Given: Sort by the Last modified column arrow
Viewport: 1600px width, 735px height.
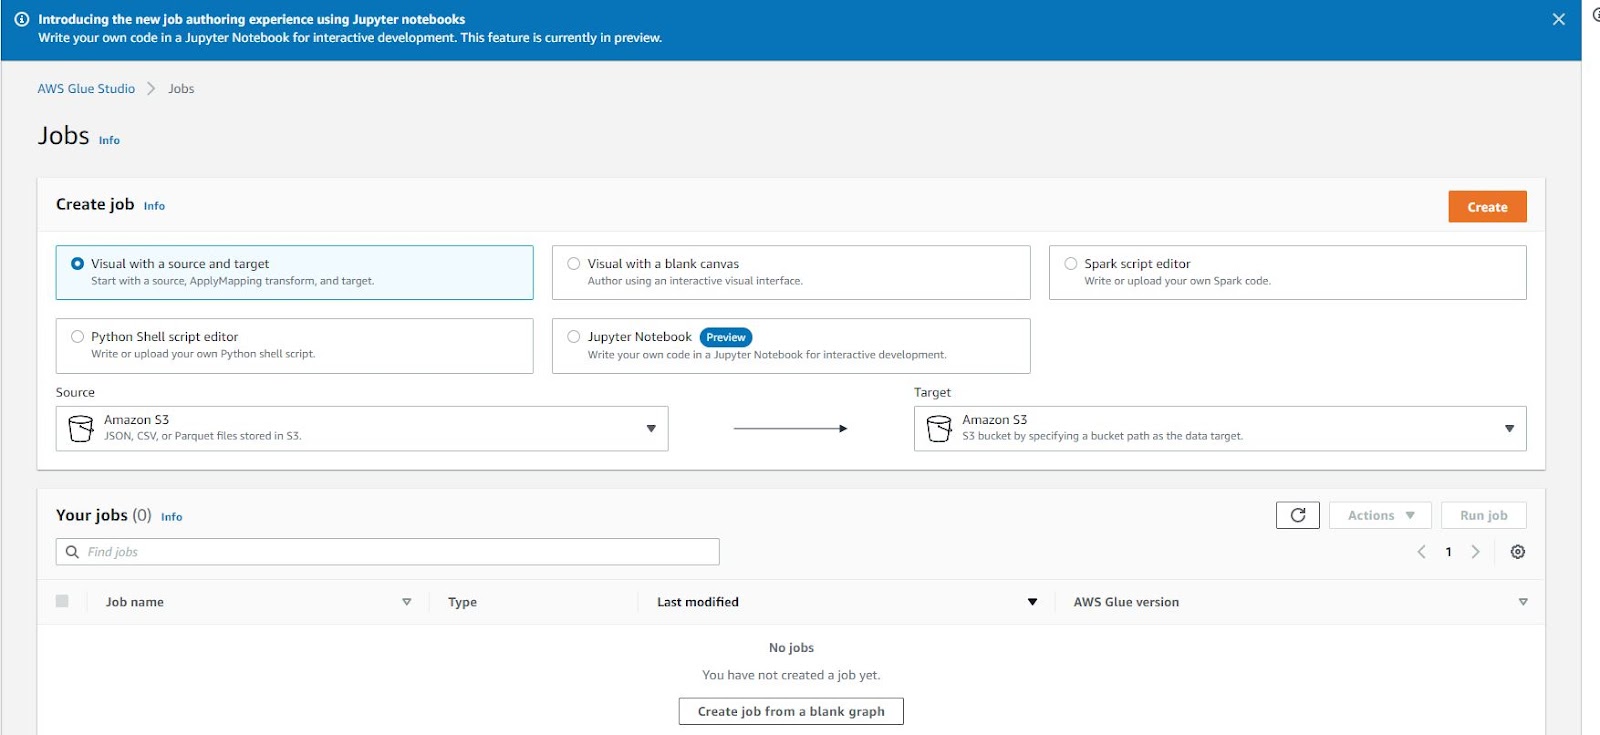Looking at the screenshot, I should tap(1032, 602).
